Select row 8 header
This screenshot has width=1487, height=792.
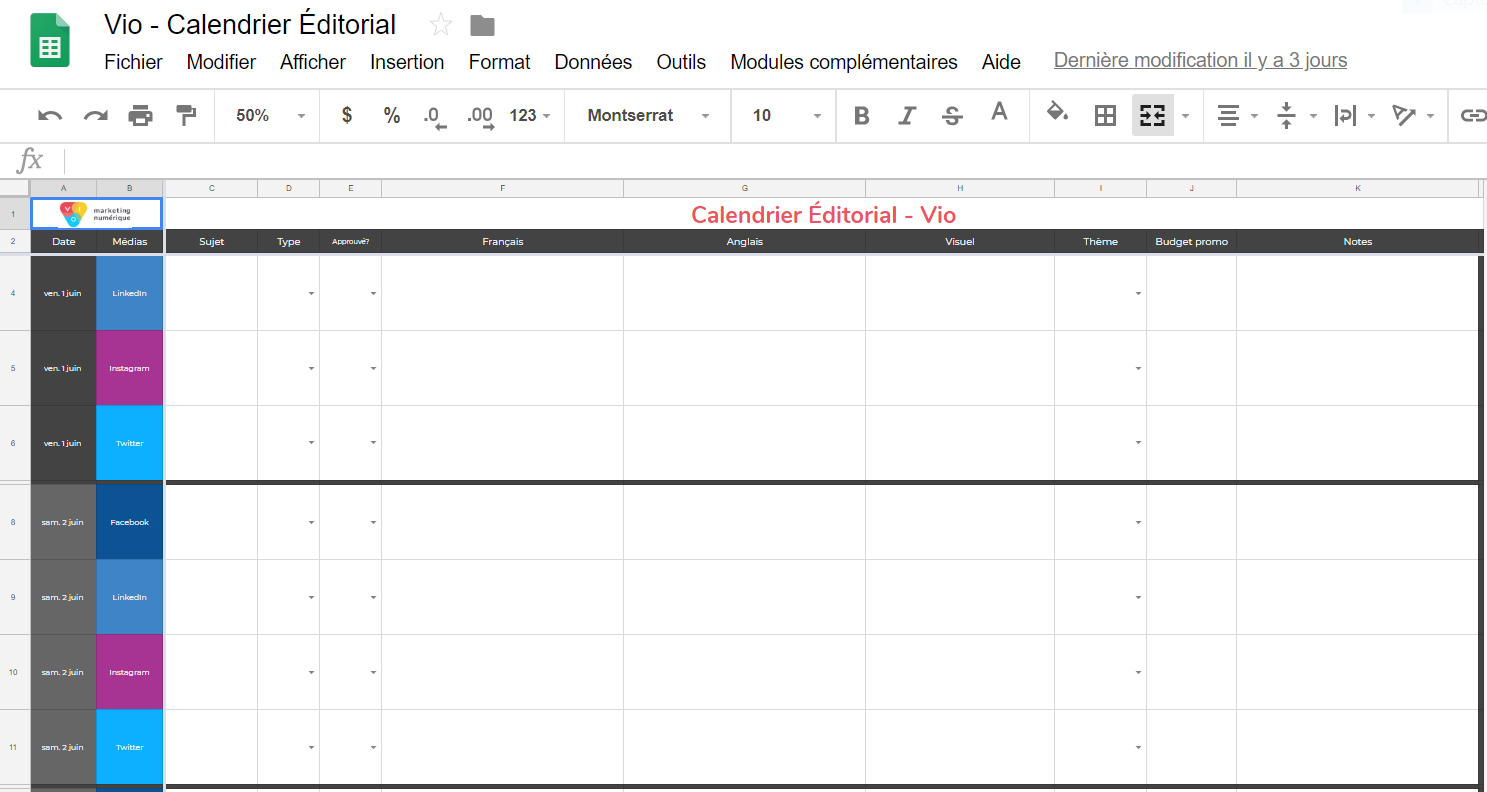14,522
